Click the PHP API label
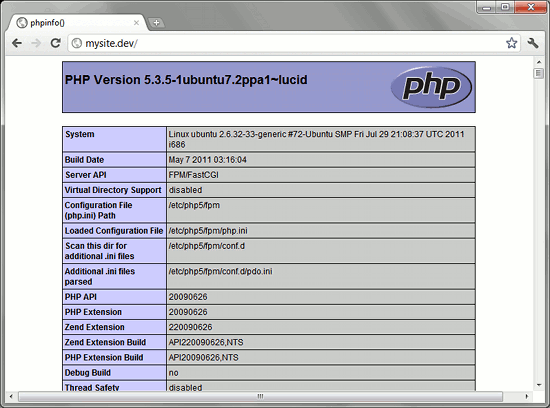This screenshot has width=550, height=408. [81, 297]
